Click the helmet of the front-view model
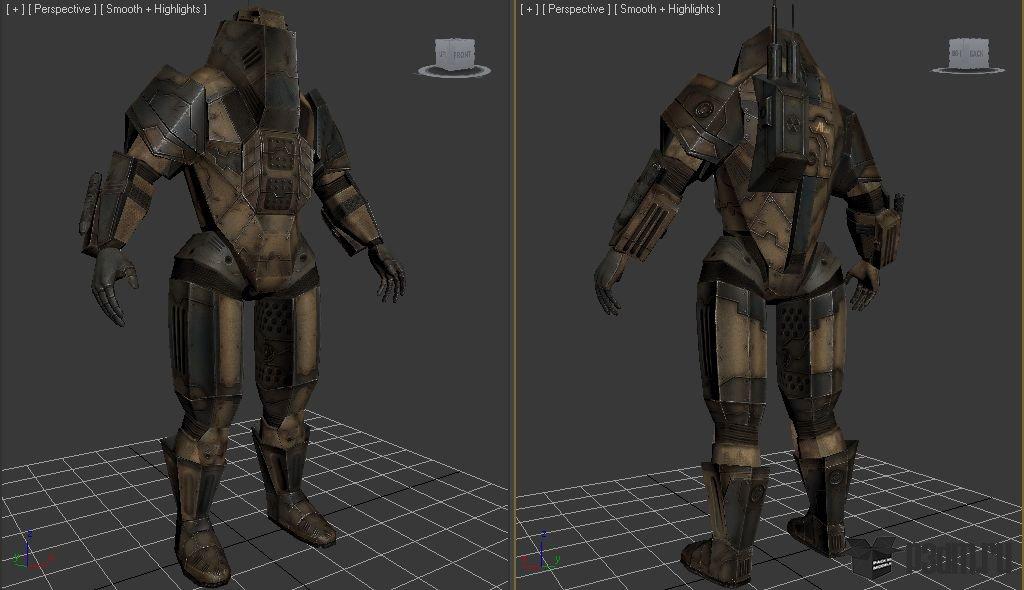This screenshot has height=590, width=1024. coord(262,62)
